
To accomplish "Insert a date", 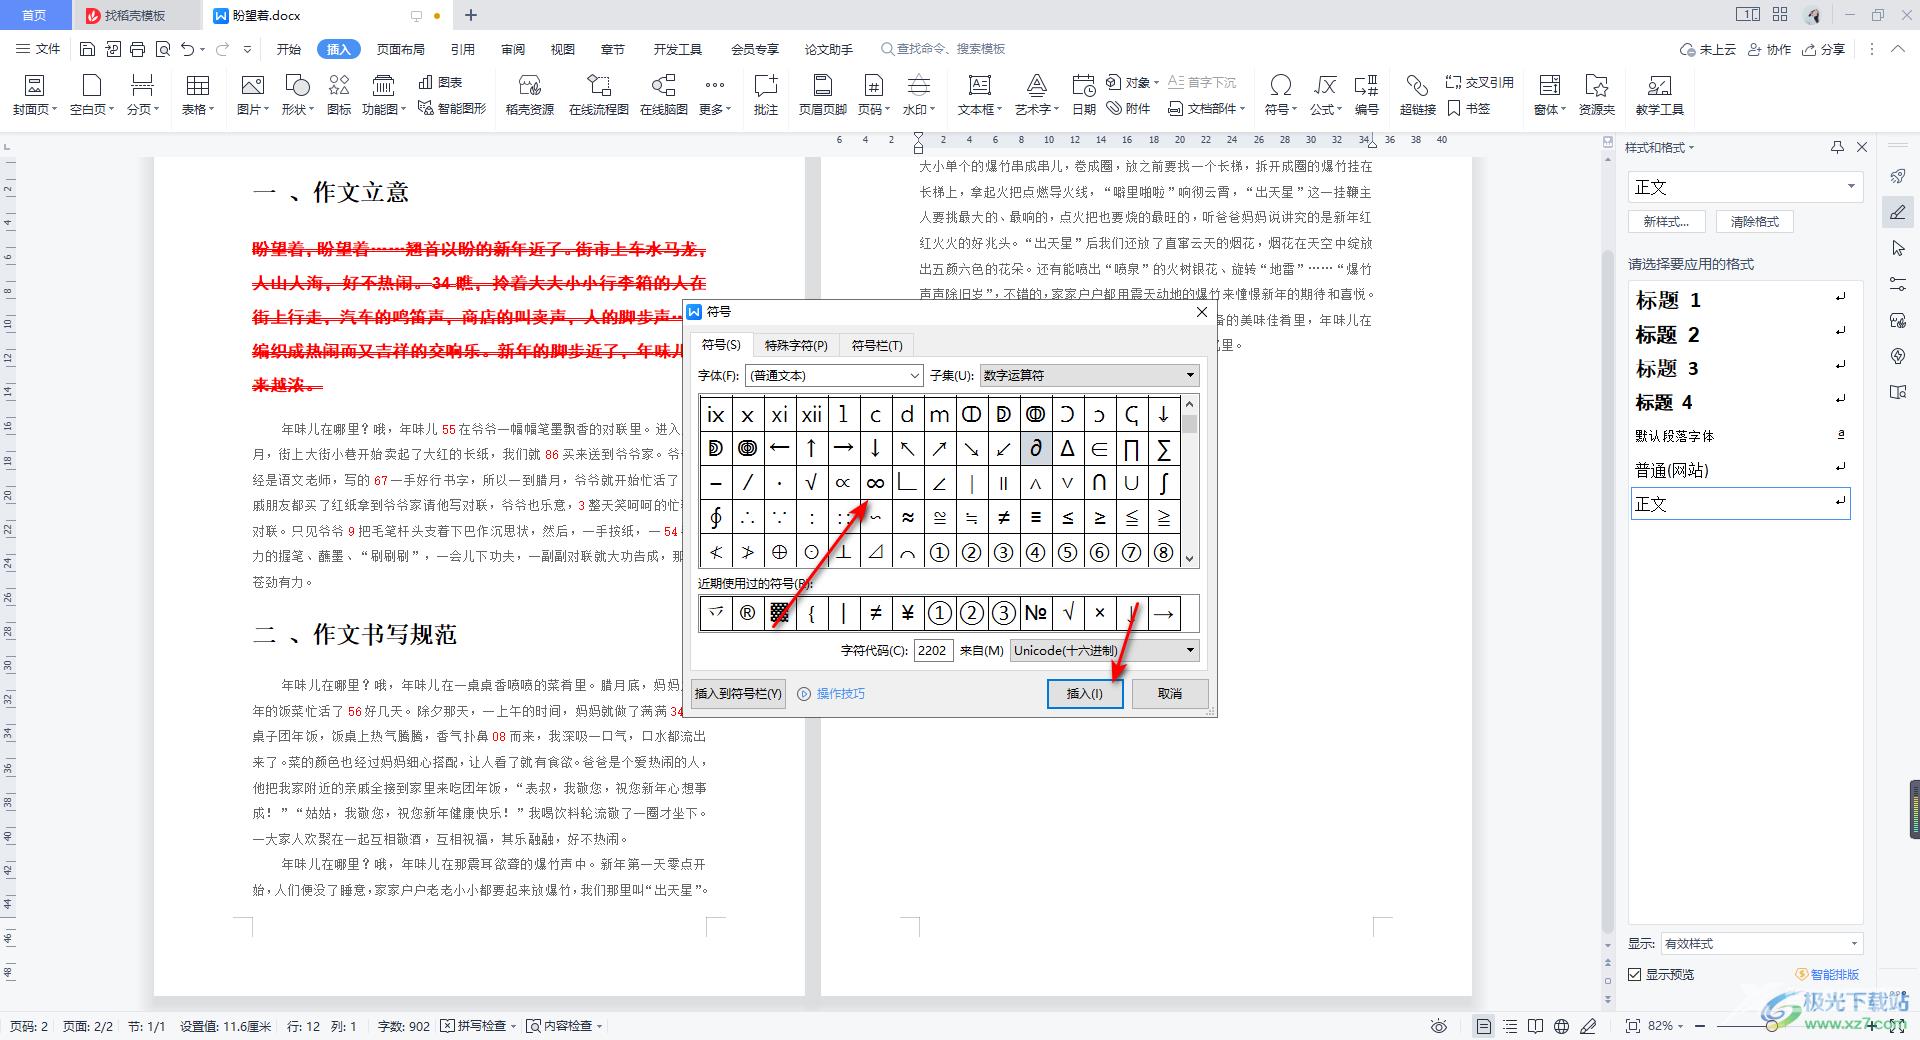I will click(1083, 95).
